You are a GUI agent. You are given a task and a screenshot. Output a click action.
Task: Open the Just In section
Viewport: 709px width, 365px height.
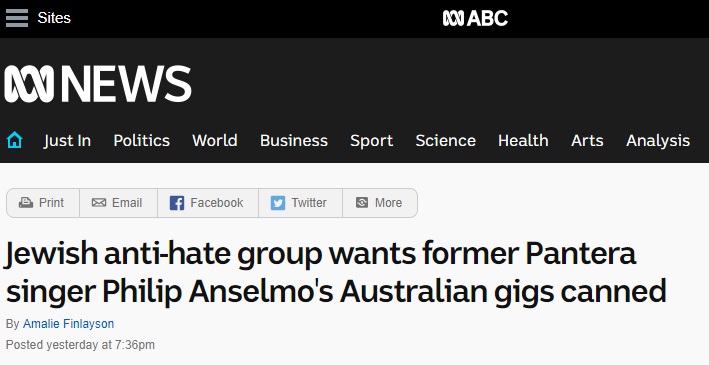[x=67, y=141]
